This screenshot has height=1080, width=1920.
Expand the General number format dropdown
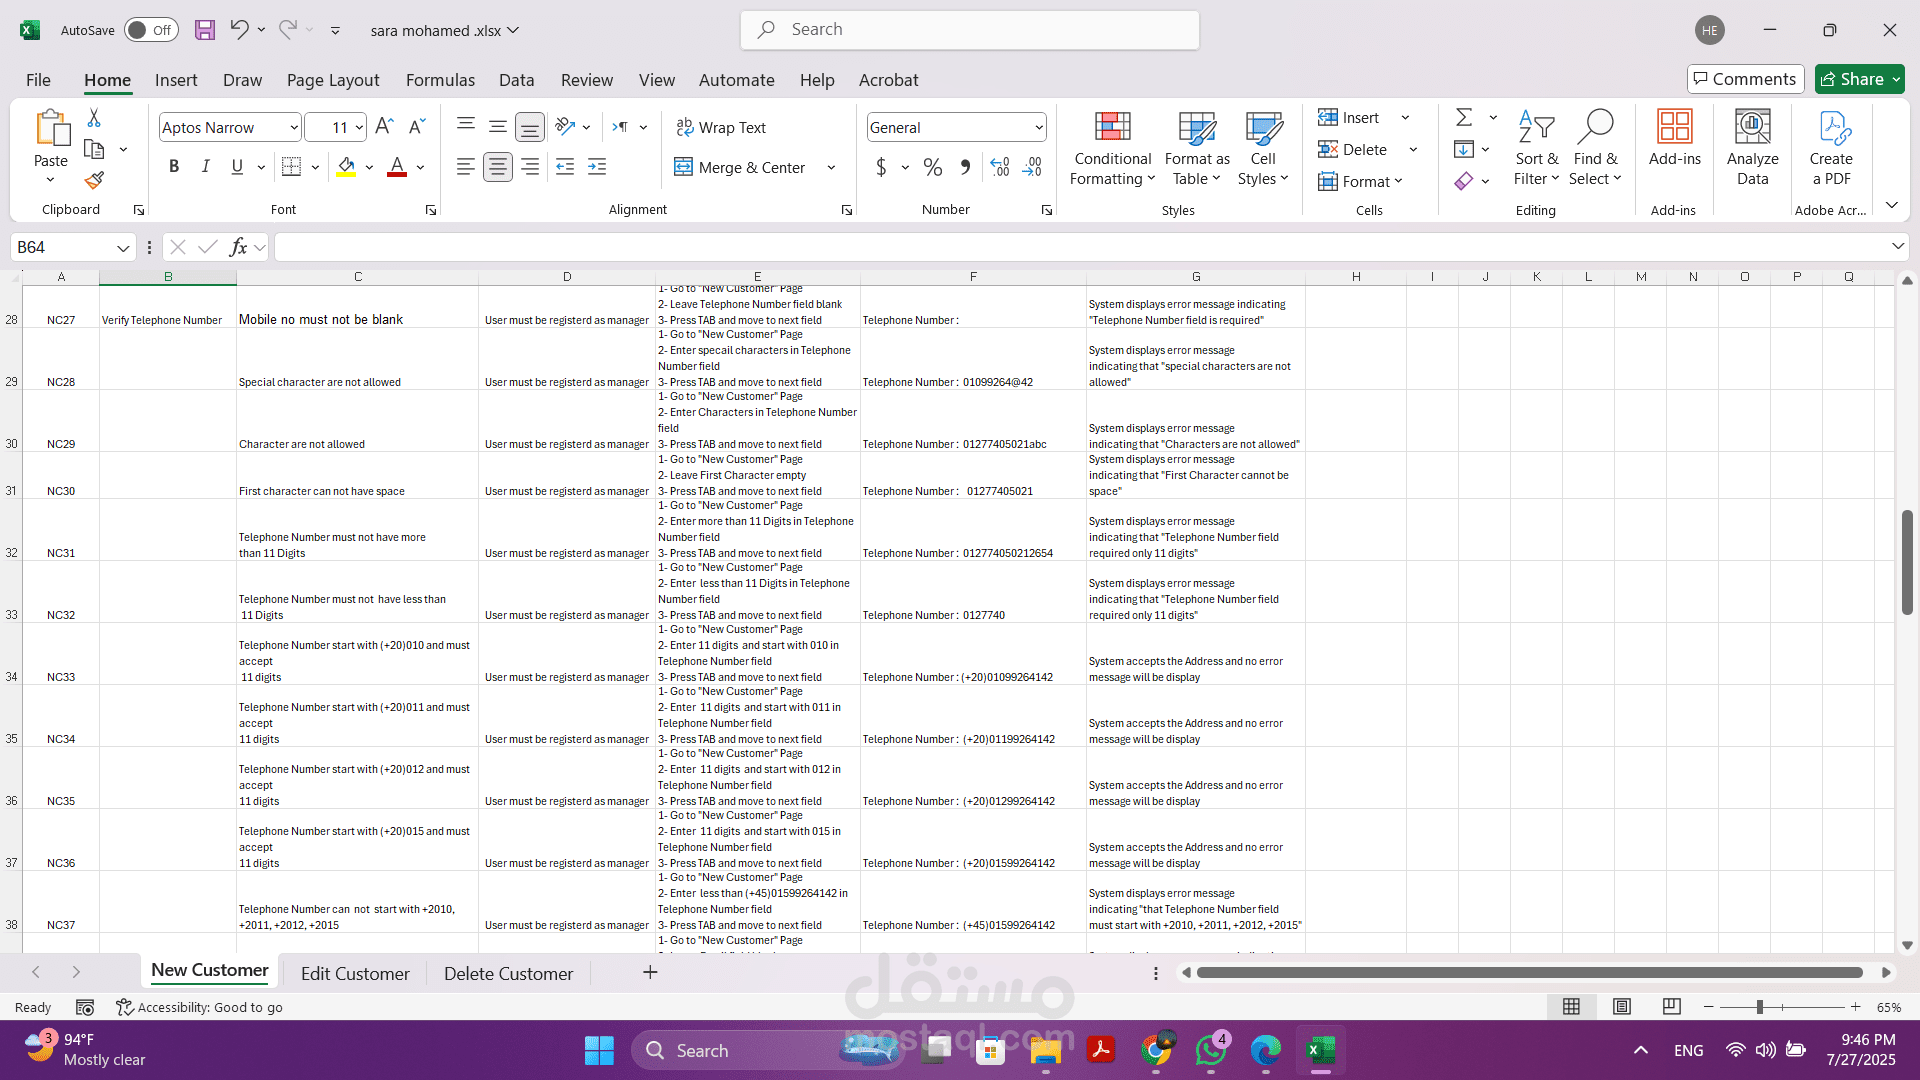(x=1038, y=127)
